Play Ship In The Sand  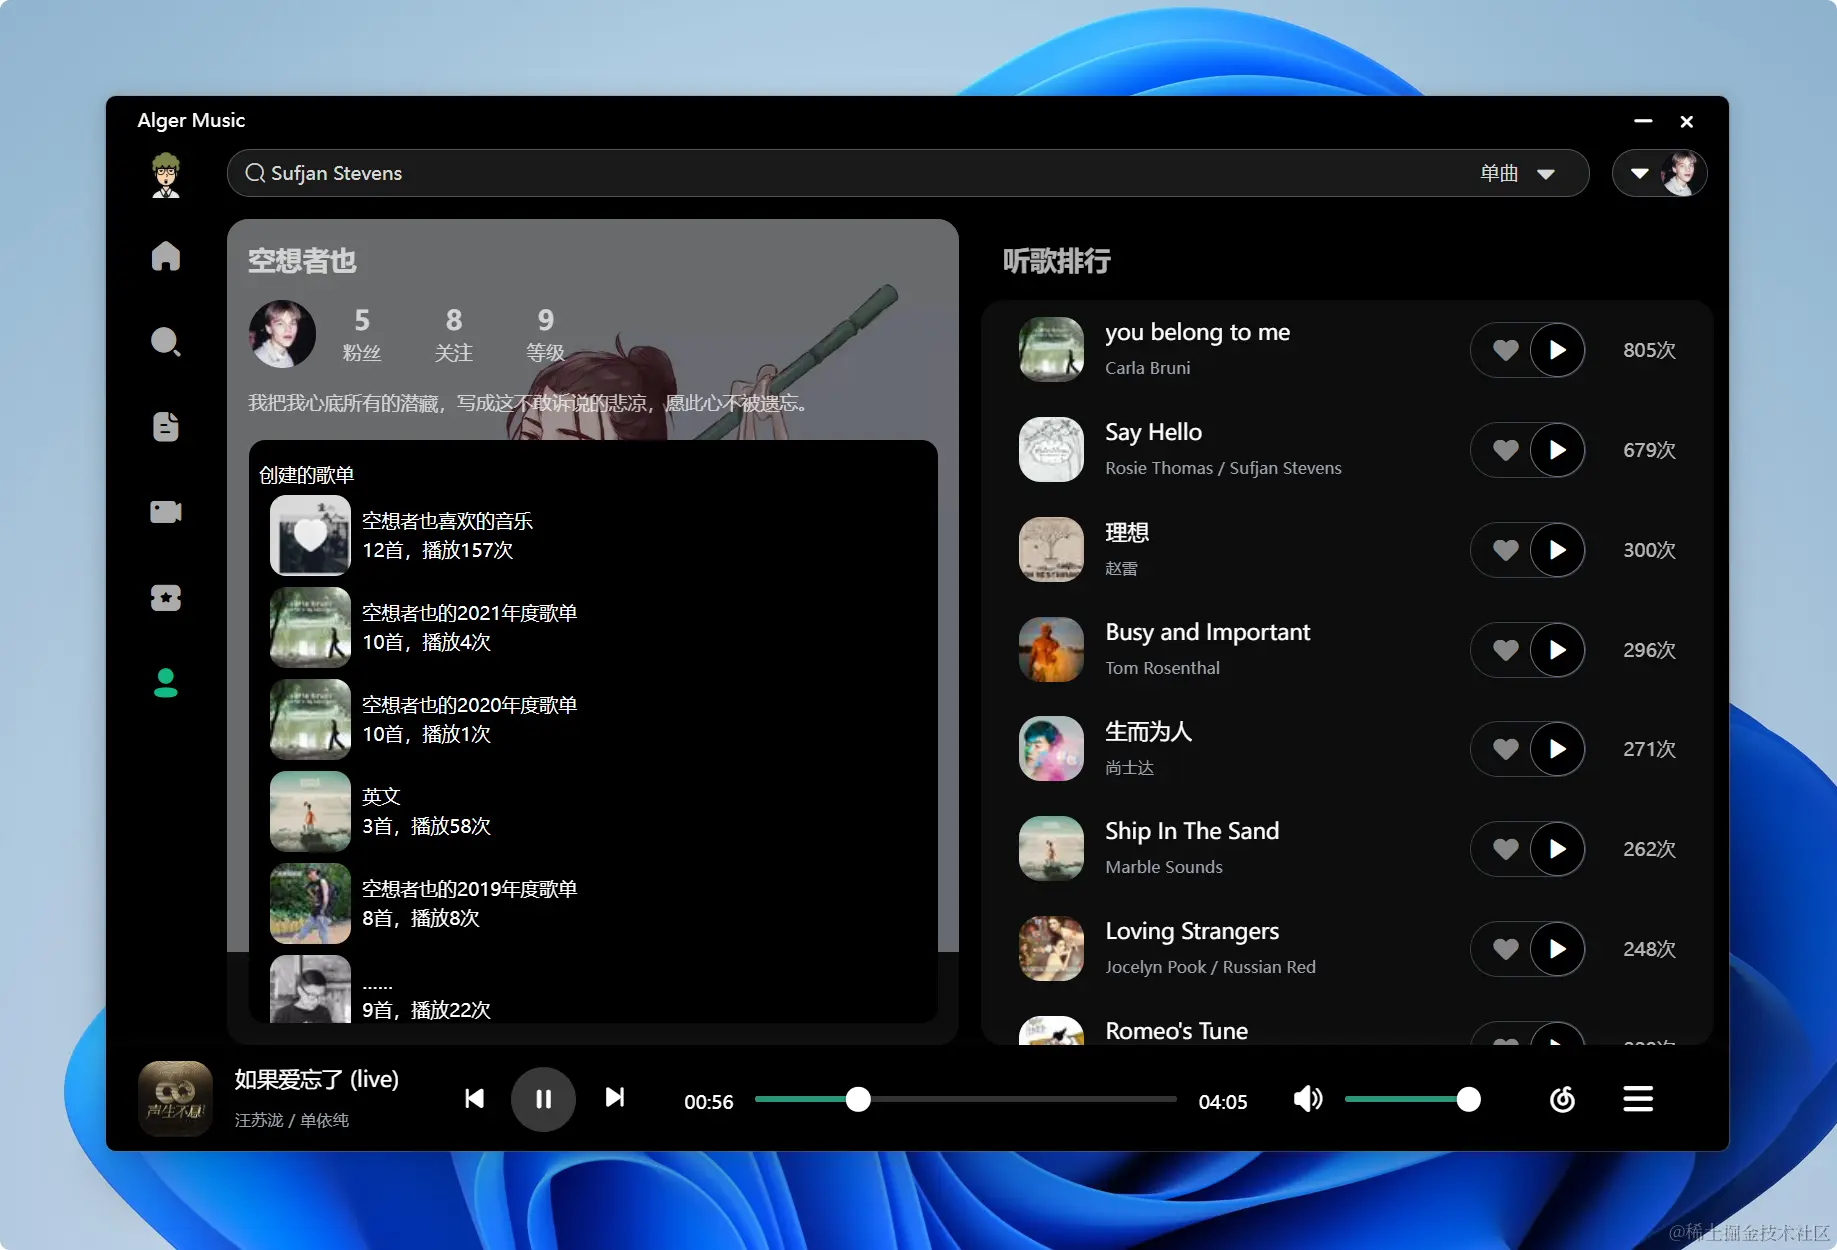pyautogui.click(x=1557, y=849)
